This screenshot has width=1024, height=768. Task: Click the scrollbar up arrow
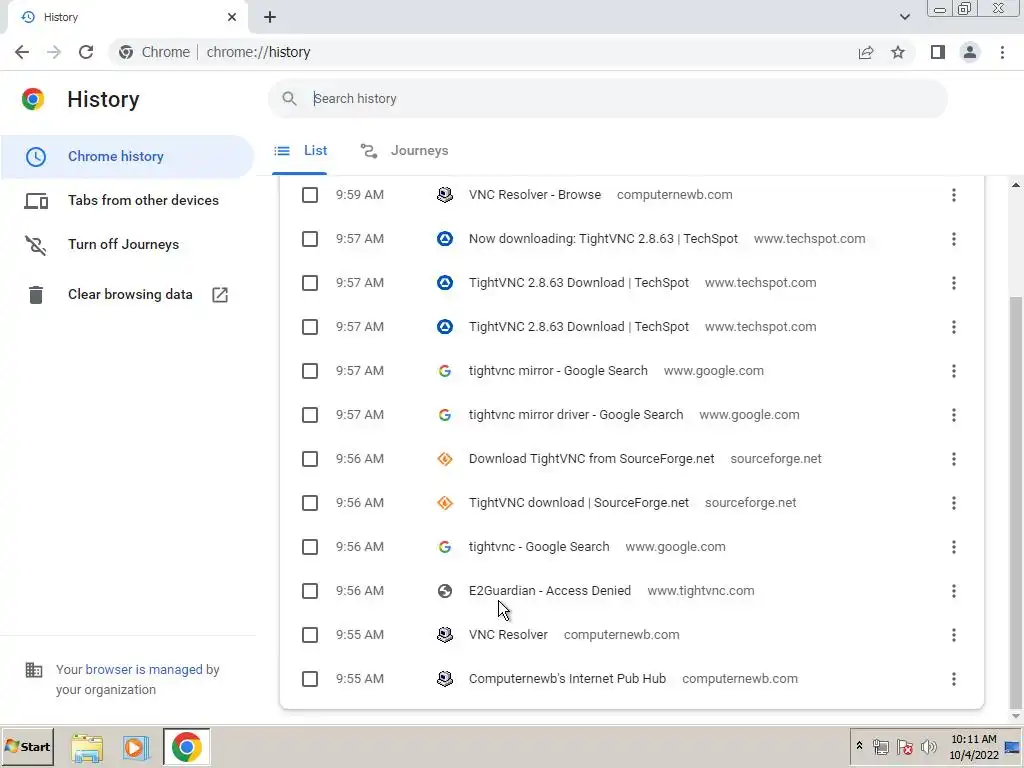point(1016,185)
